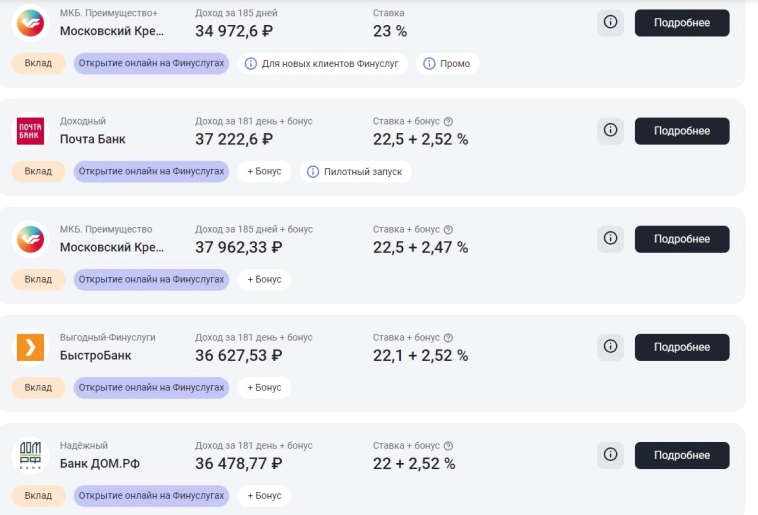This screenshot has width=758, height=515.
Task: Click Банк ДОМ.РФ logo
Action: 30,455
